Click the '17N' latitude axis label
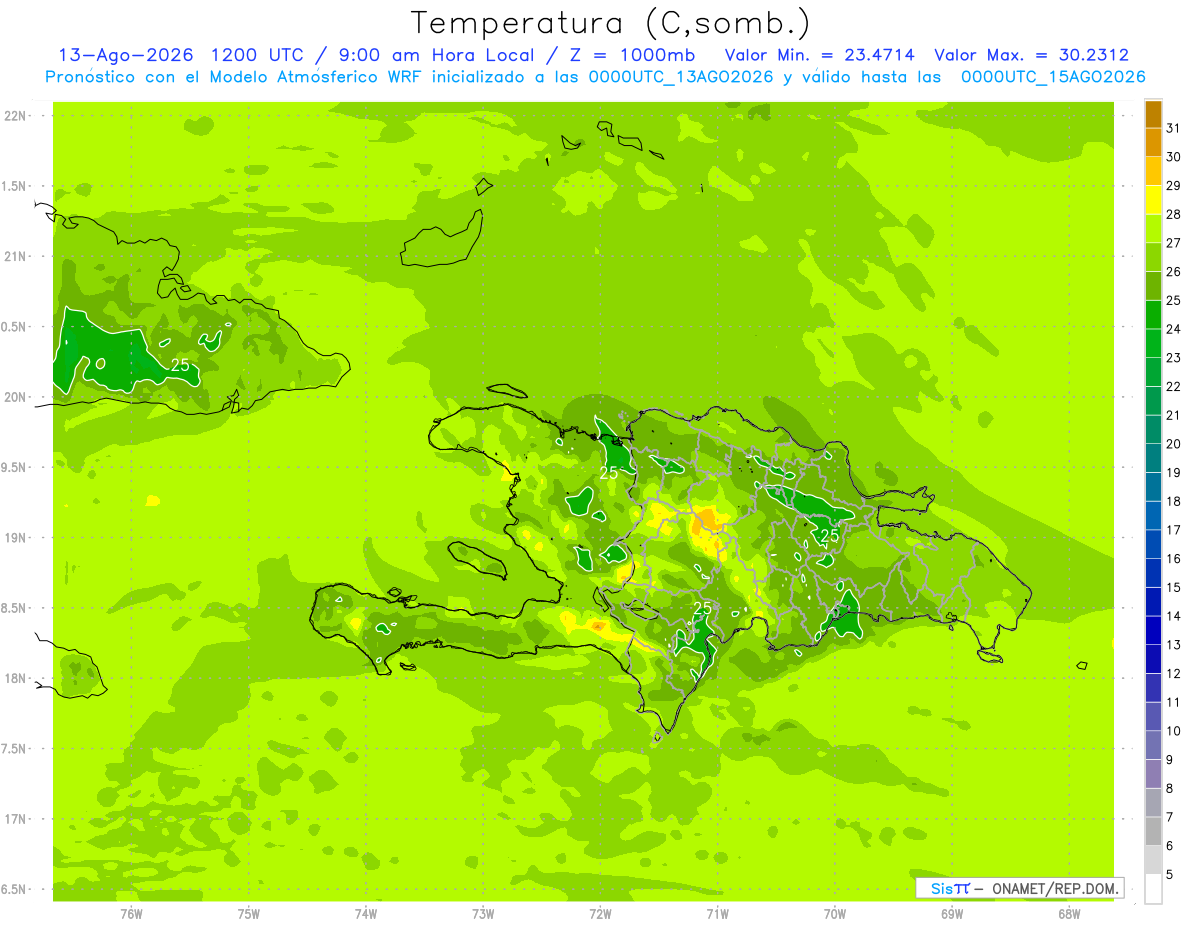 pos(15,819)
